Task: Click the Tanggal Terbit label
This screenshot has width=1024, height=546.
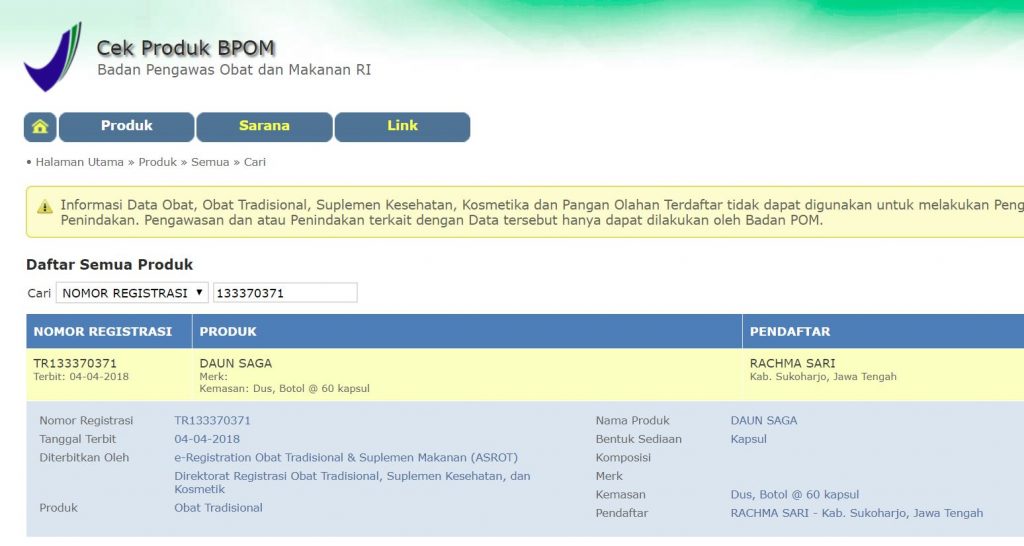Action: coord(78,439)
